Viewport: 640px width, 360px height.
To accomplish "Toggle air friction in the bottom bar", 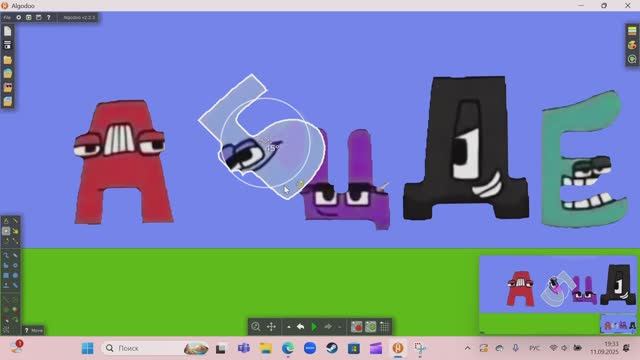I will point(371,327).
